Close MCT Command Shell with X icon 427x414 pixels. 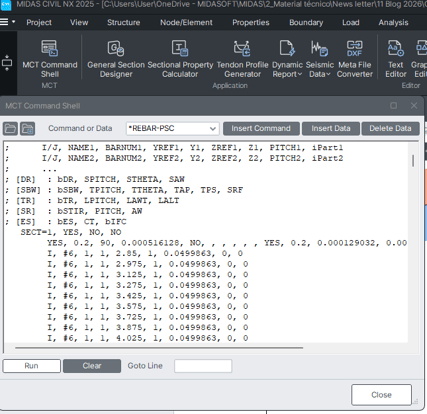pyautogui.click(x=414, y=106)
